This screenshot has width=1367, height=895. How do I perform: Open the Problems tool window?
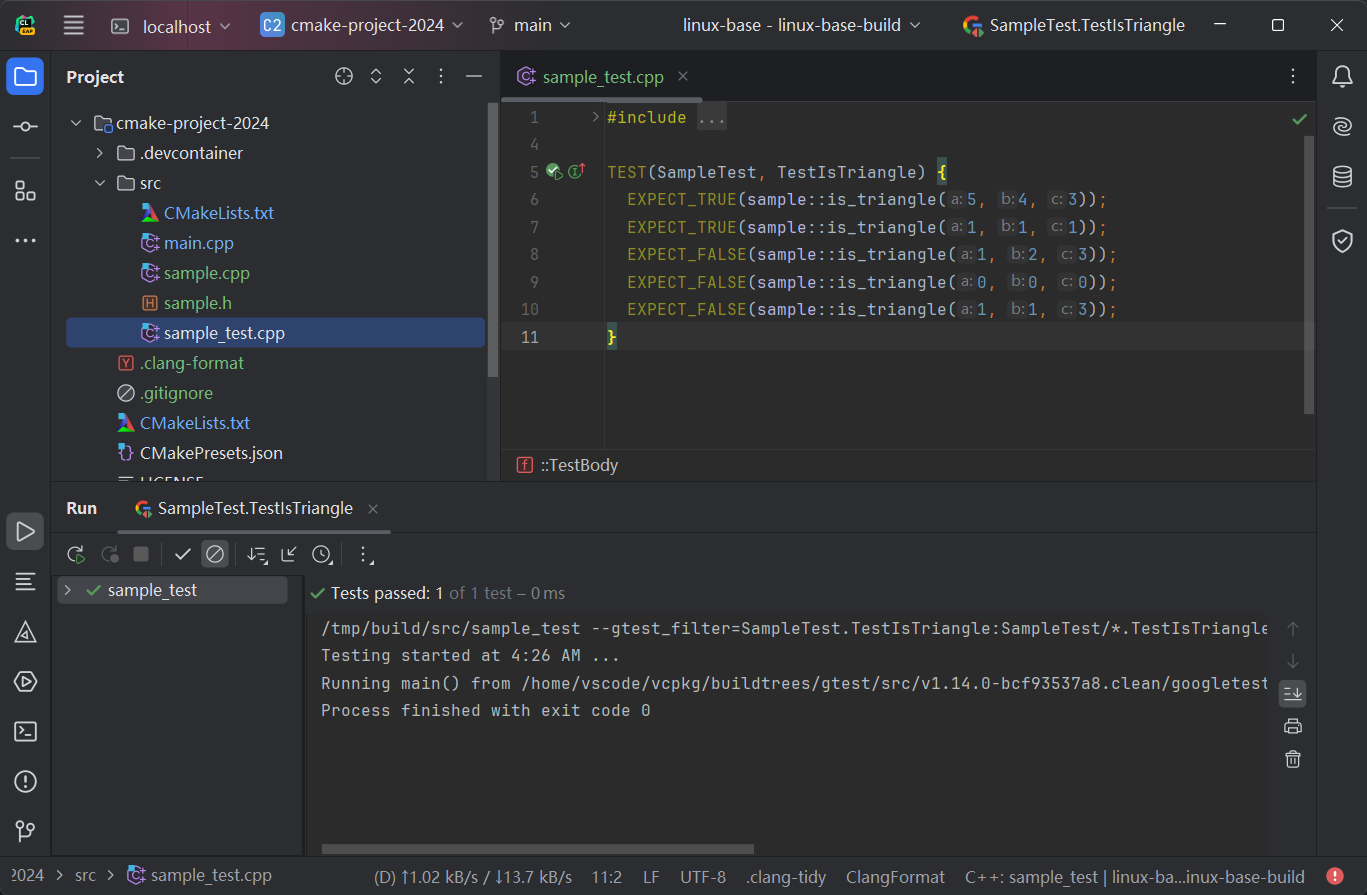coord(25,781)
